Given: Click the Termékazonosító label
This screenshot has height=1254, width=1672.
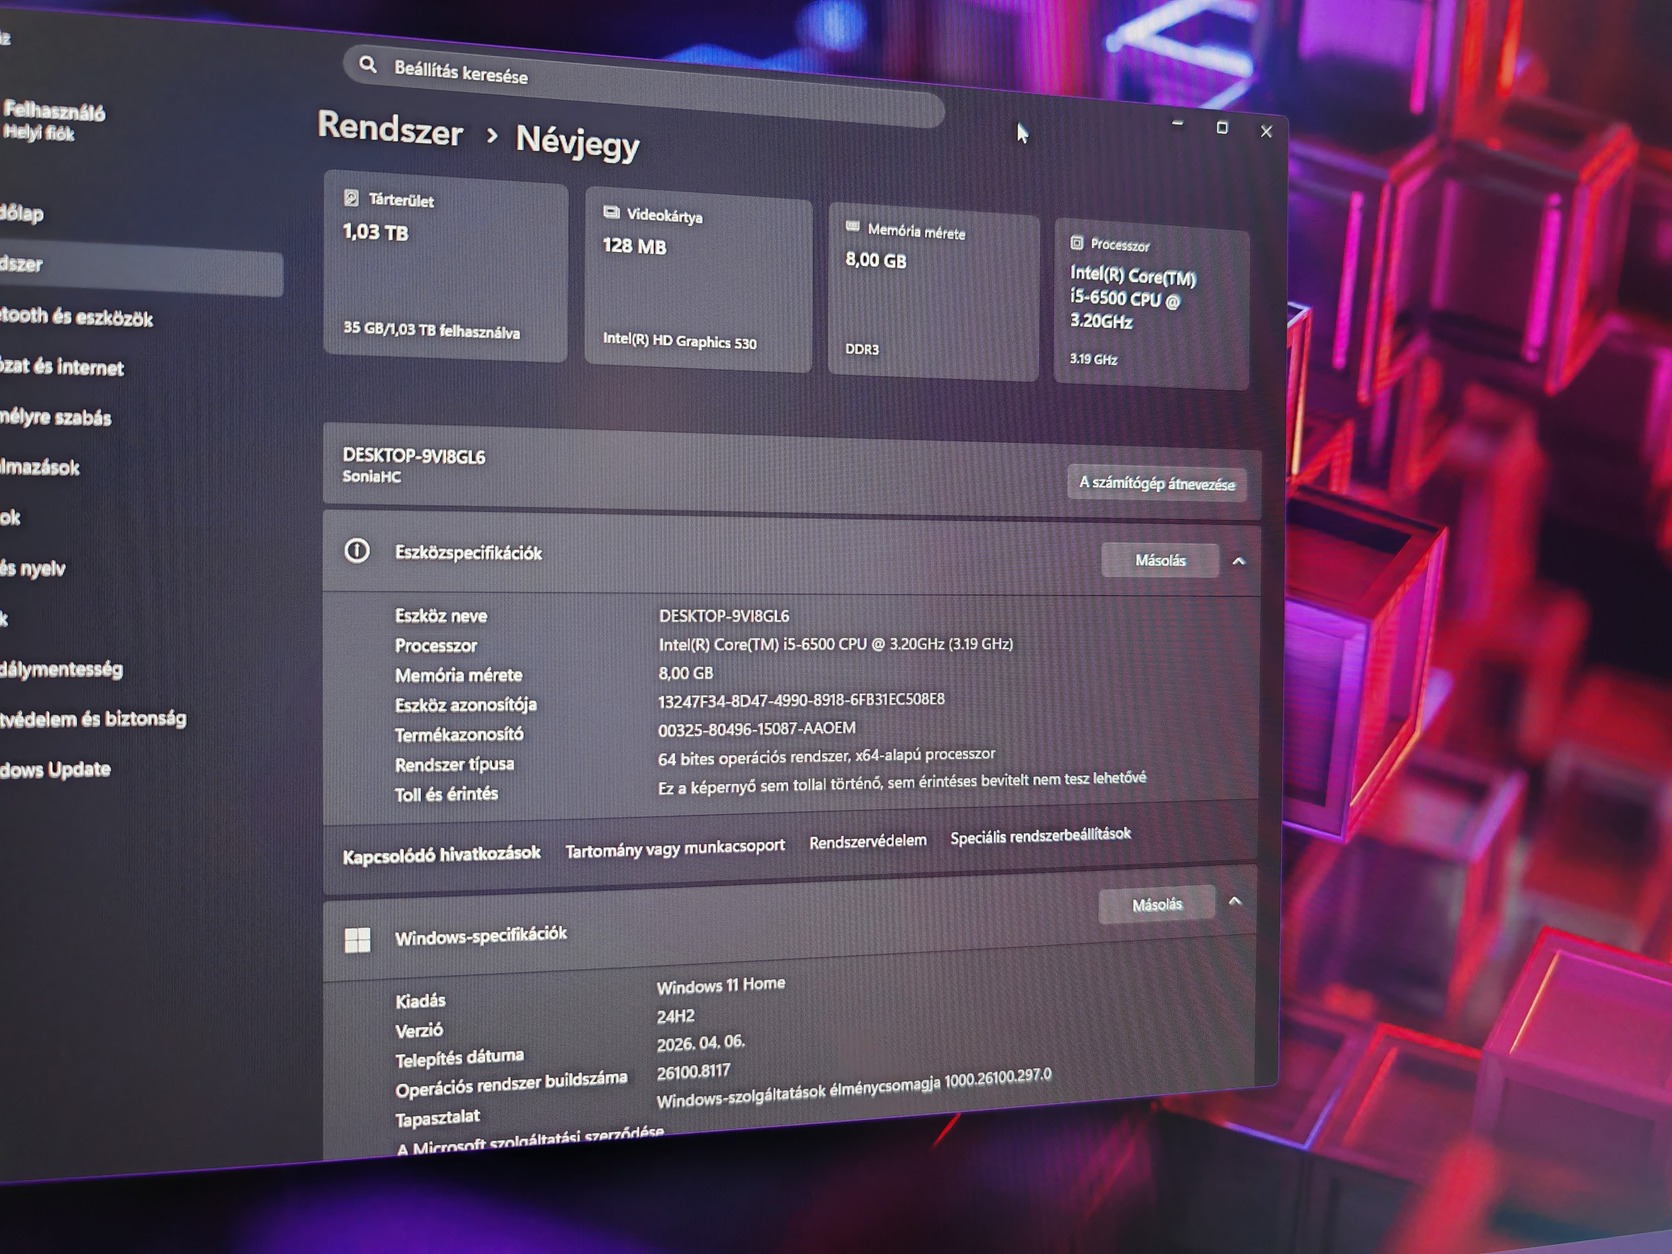Looking at the screenshot, I should click(x=459, y=734).
